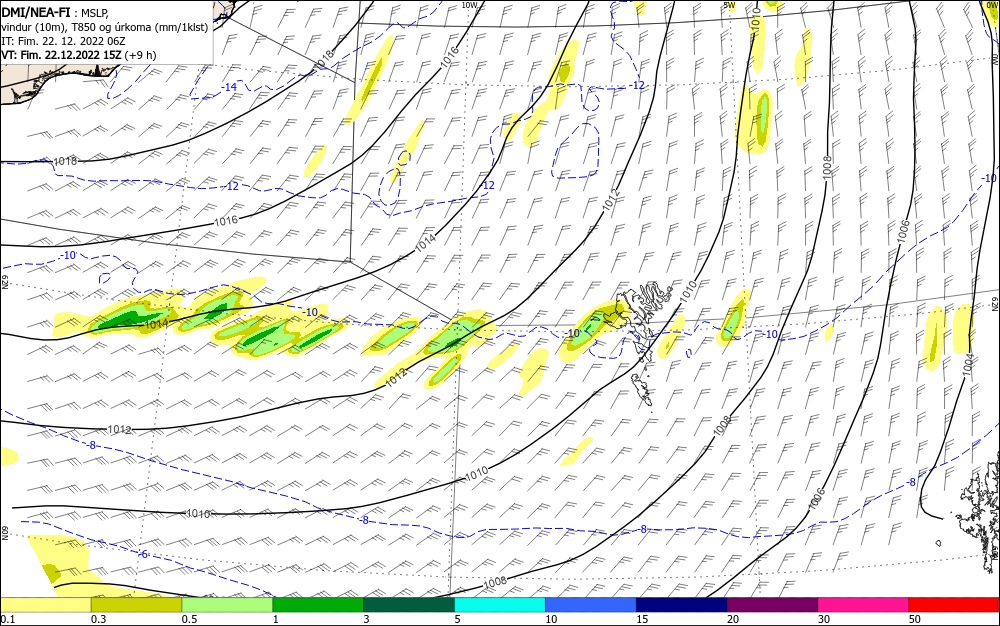Click the -6 isotherm label

(144, 554)
